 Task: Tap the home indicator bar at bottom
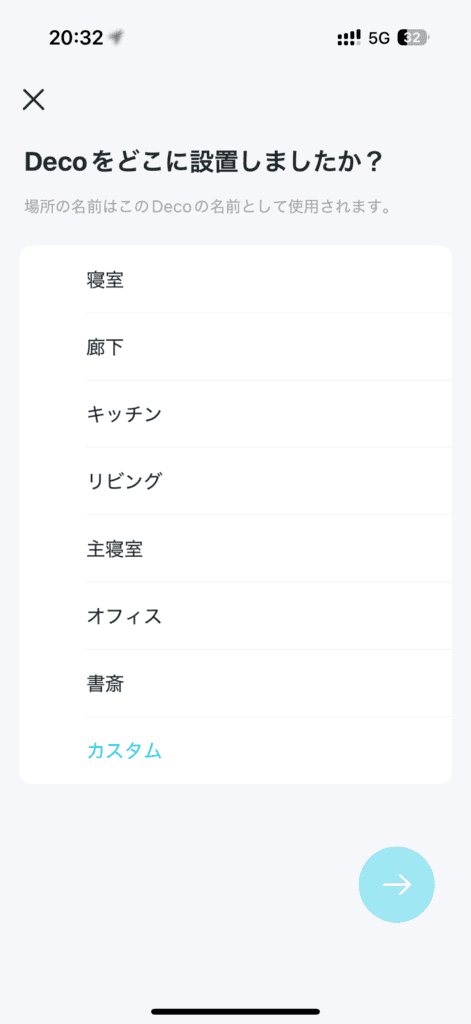235,1012
